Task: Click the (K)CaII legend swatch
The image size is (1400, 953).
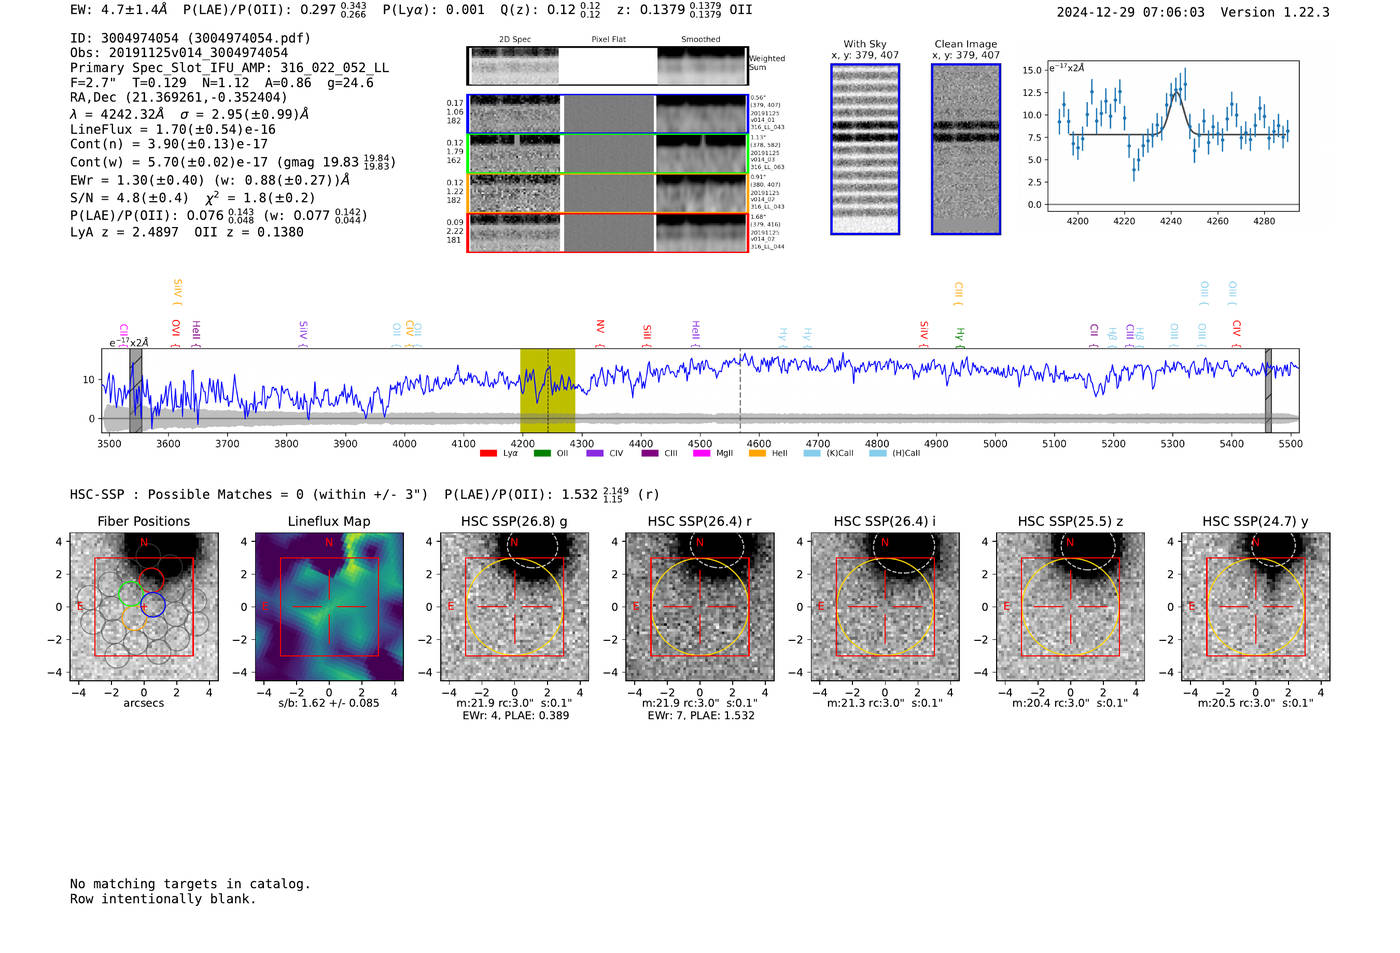Action: 812,453
